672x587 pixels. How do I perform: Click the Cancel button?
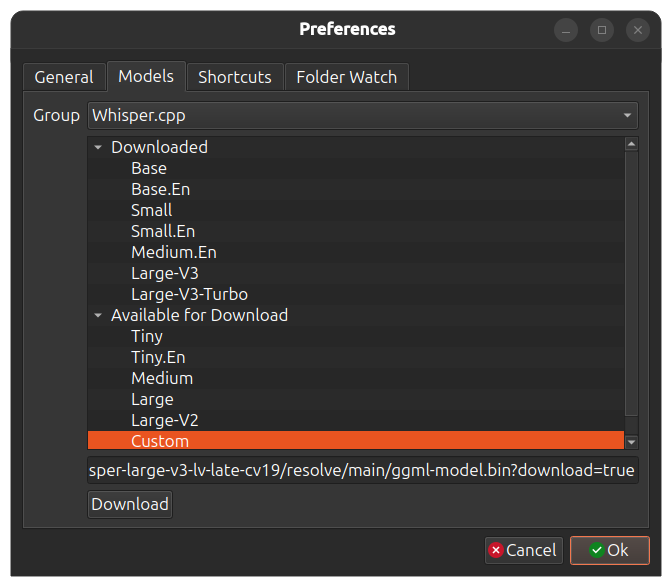point(523,550)
